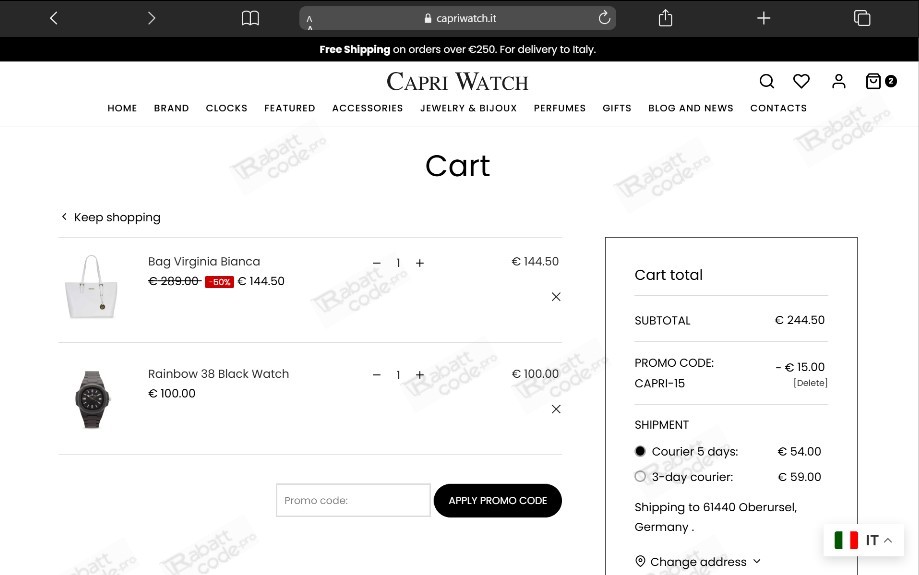Remove Rainbow 38 Black Watch from cart
This screenshot has width=919, height=575.
point(556,409)
